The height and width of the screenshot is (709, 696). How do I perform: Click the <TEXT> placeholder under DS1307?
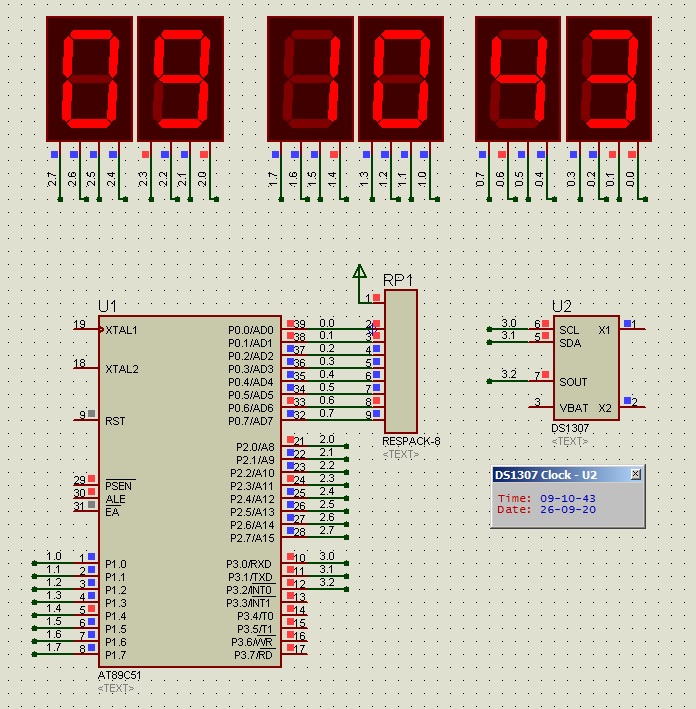569,441
